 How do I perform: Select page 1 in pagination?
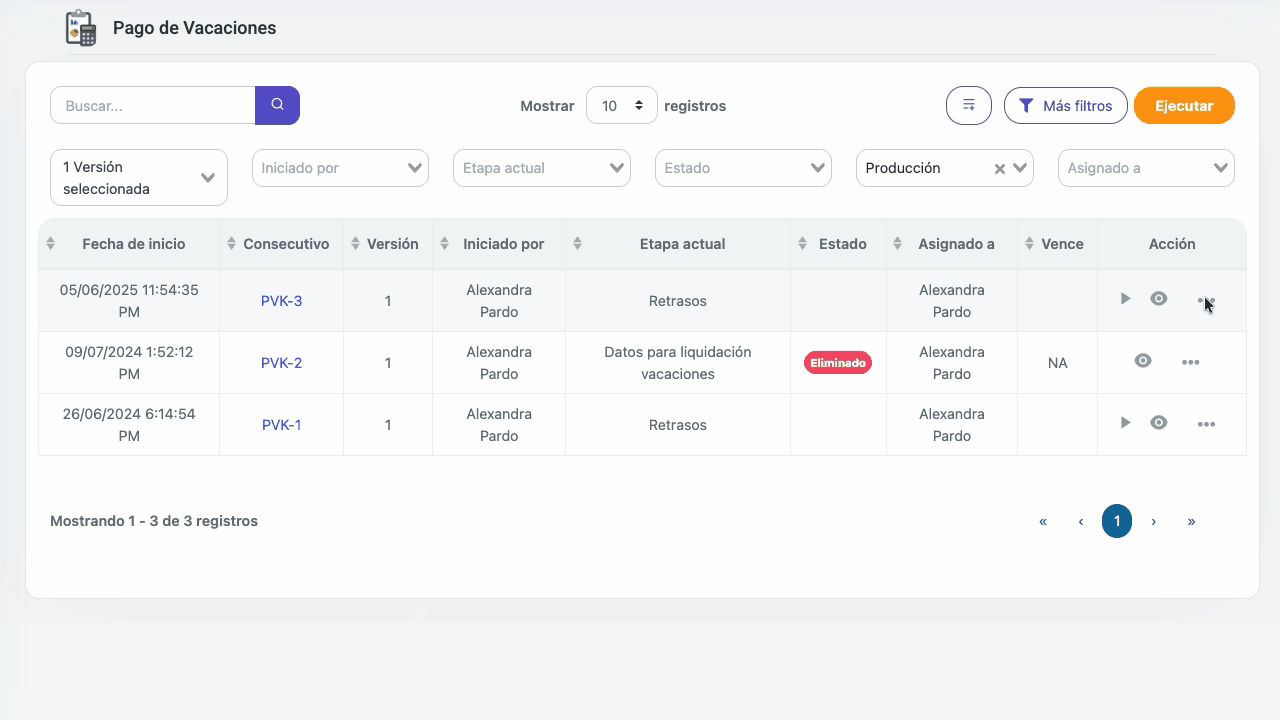[1117, 521]
